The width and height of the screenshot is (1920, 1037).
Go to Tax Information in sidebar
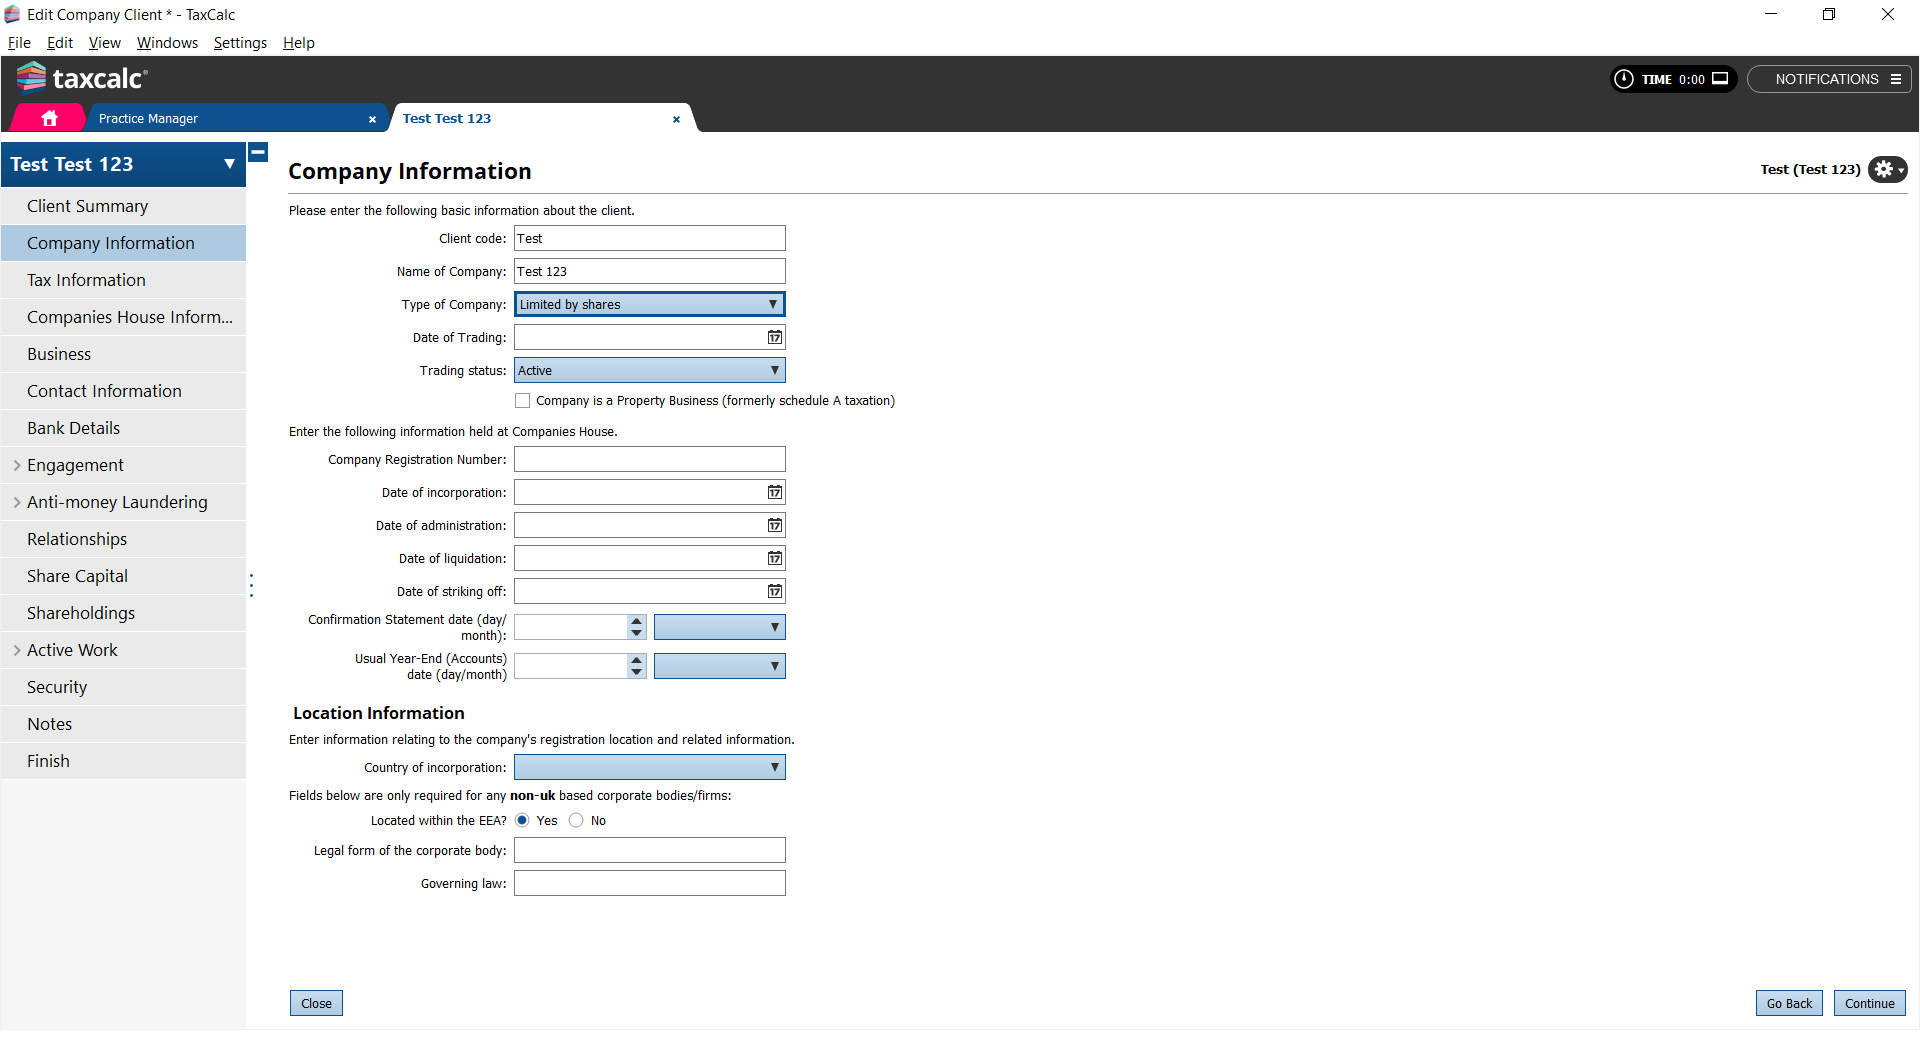coord(86,280)
